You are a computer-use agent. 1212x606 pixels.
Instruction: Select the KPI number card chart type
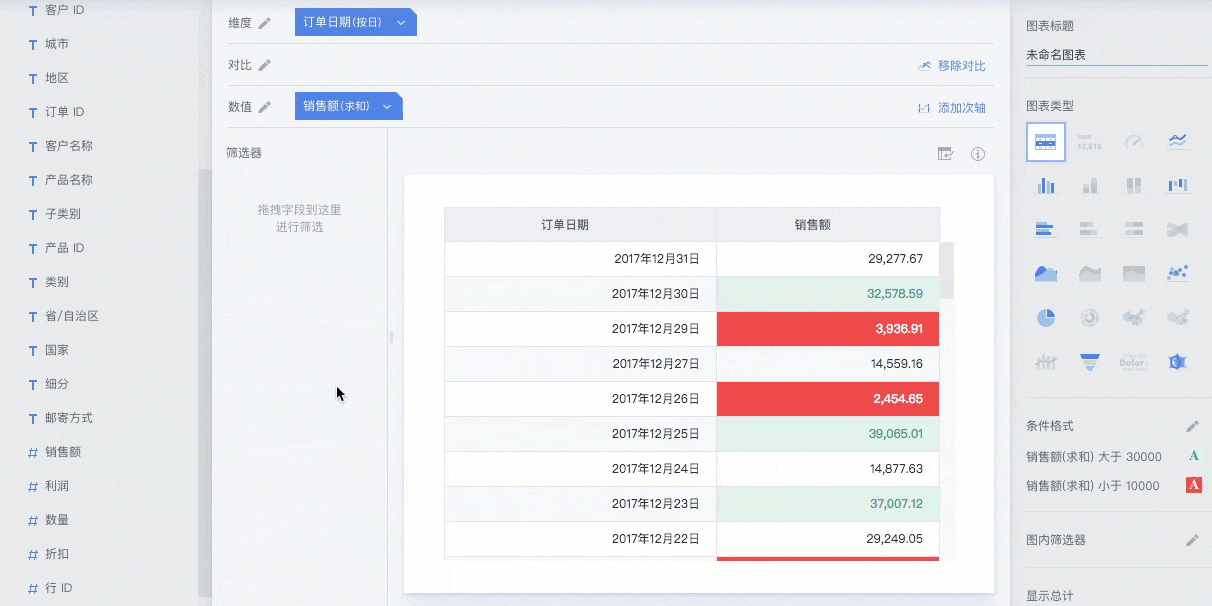pyautogui.click(x=1090, y=142)
